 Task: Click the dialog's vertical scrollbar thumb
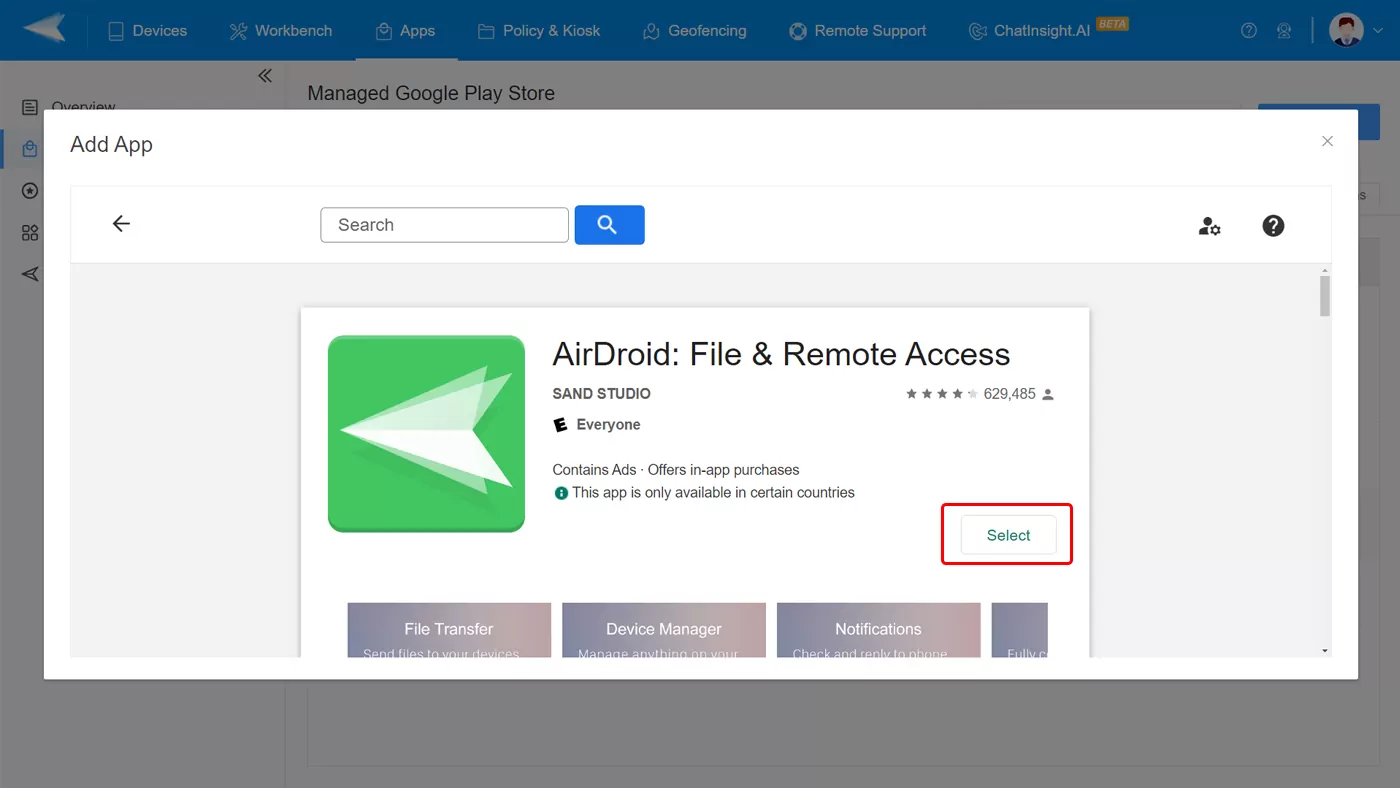click(1325, 297)
